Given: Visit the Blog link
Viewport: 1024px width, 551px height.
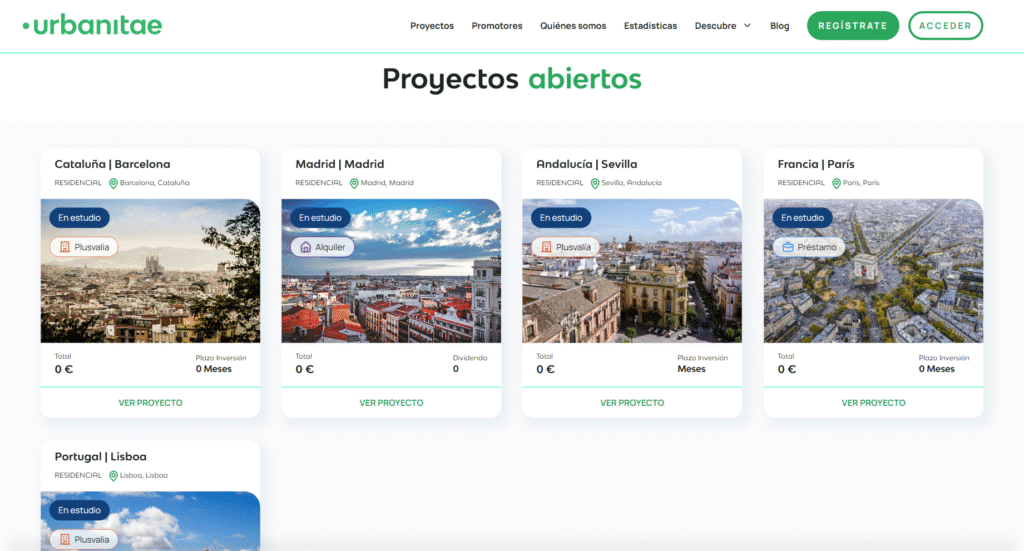Looking at the screenshot, I should pos(780,26).
